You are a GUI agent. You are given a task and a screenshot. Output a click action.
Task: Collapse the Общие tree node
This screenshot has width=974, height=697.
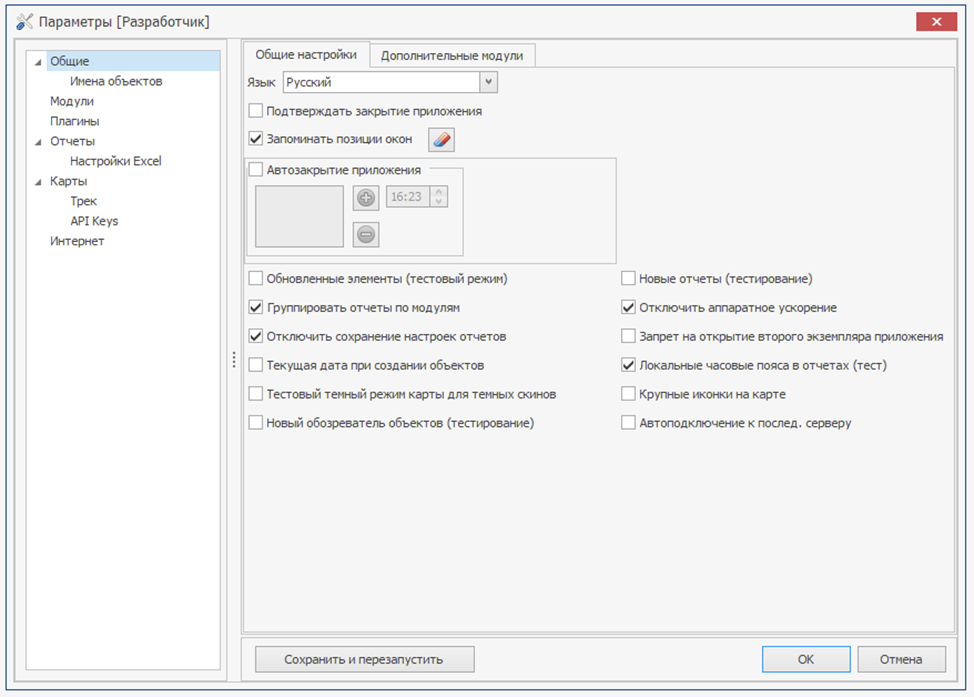click(39, 62)
